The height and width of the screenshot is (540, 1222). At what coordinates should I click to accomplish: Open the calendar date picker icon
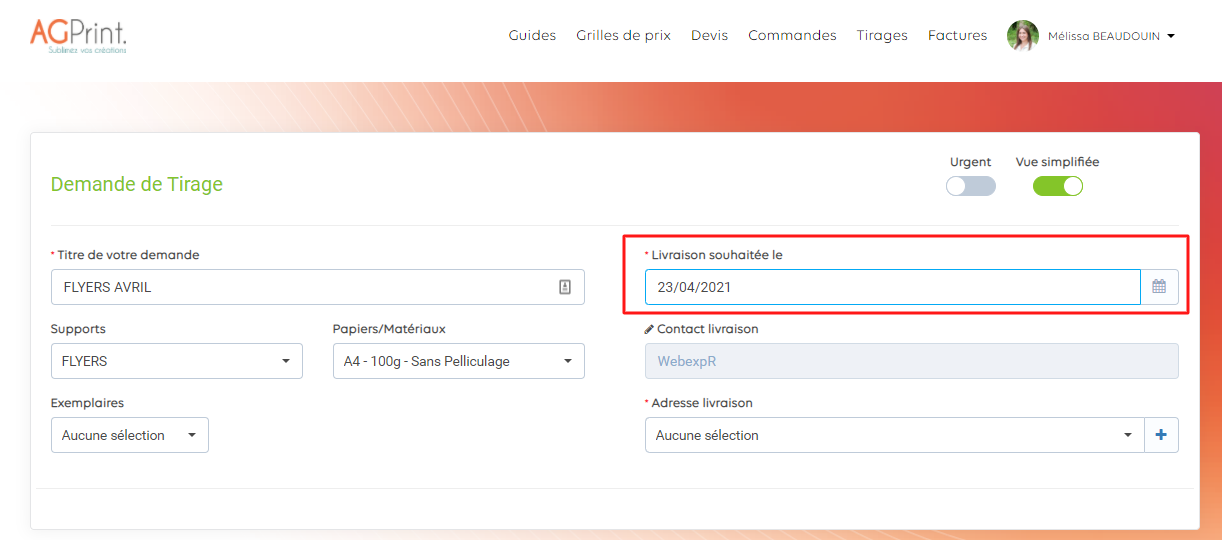point(1159,287)
